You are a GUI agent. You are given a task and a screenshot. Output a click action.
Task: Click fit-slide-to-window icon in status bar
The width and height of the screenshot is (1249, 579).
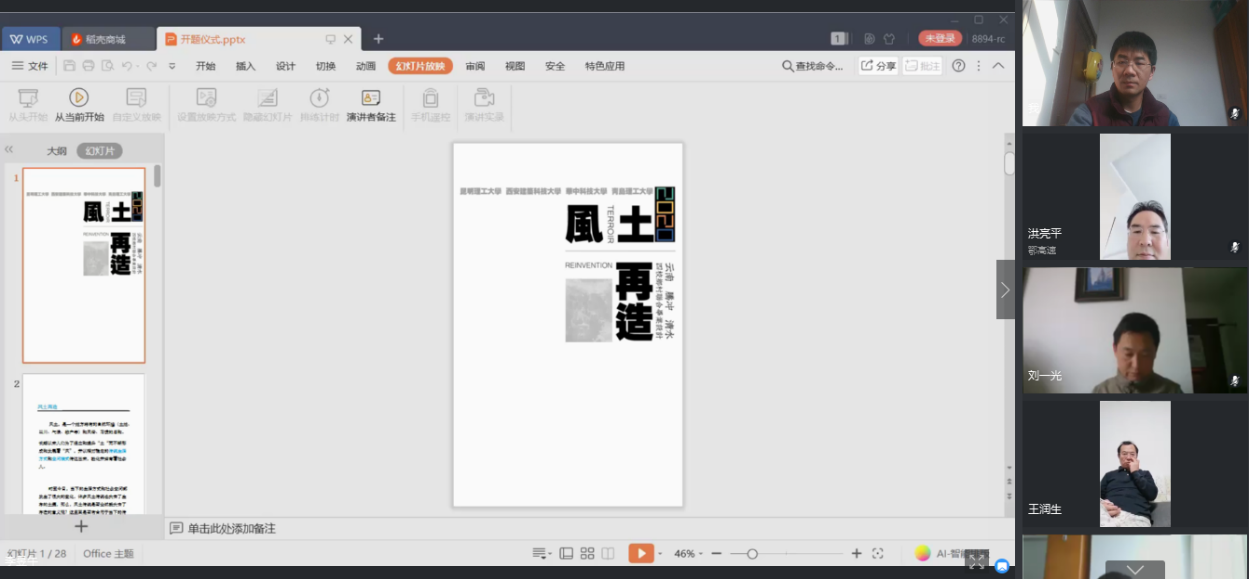coord(878,553)
